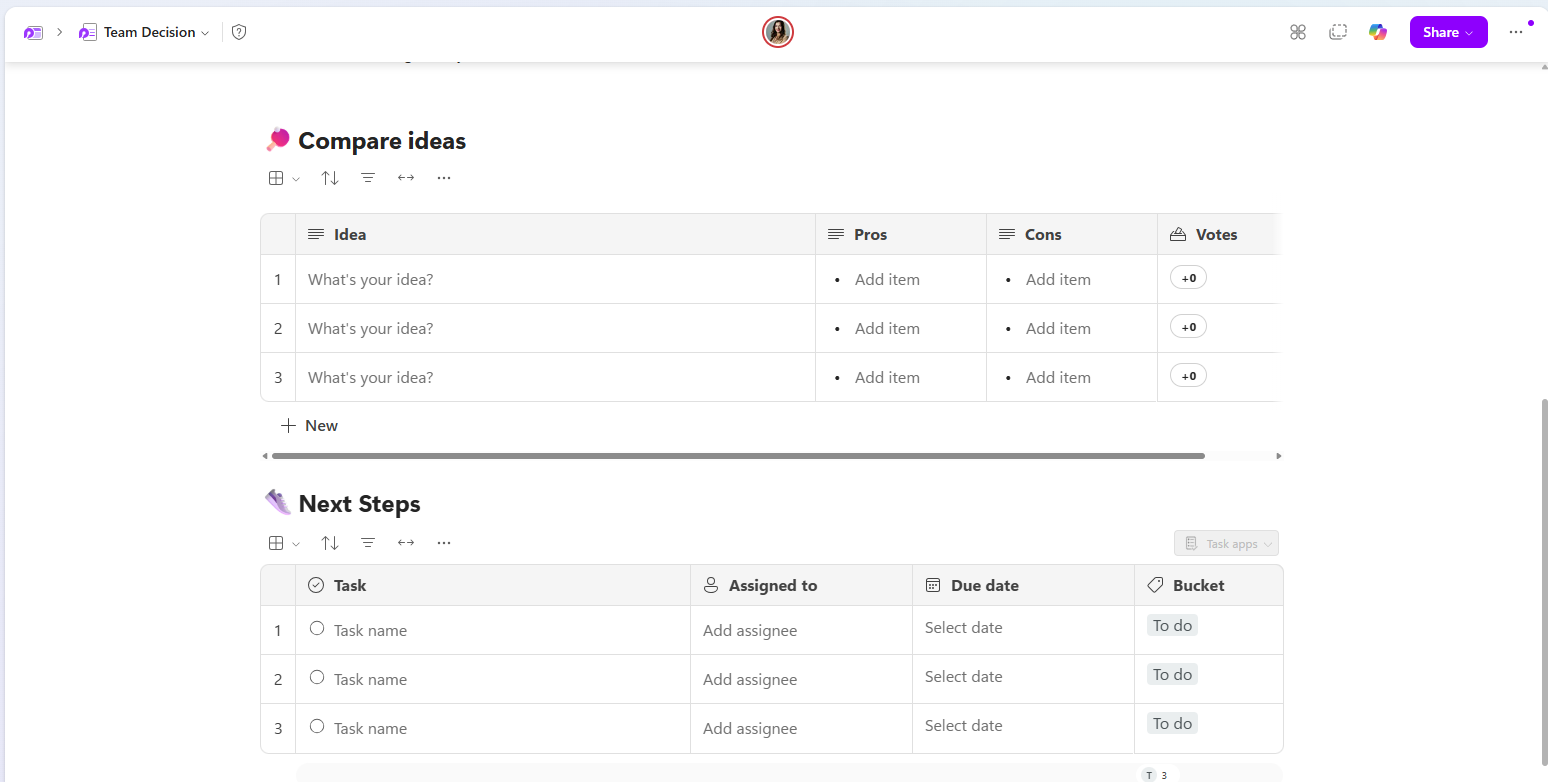This screenshot has height=782, width=1548.
Task: Change the Bucket label on task 2
Action: [x=1171, y=673]
